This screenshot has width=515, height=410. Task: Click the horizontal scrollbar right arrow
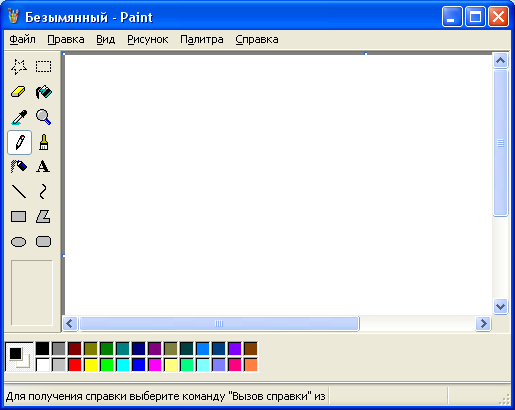pos(483,323)
